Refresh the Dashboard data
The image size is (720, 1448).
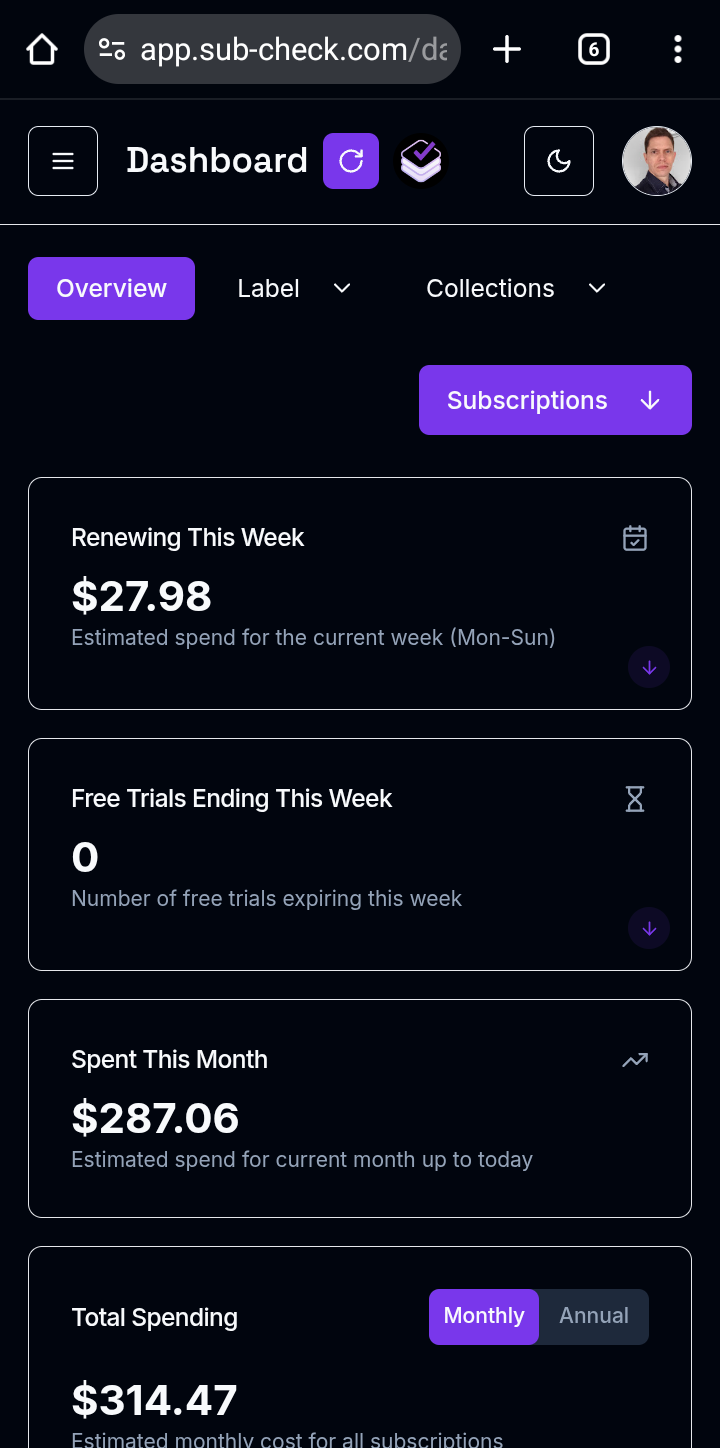point(351,160)
